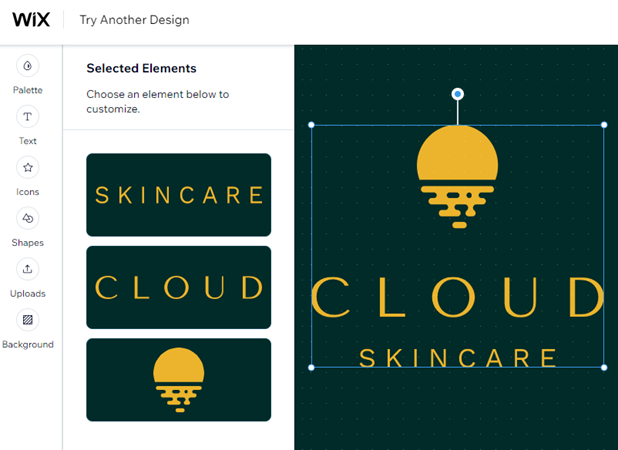Click the bottom-left selection handle
Screen dimensions: 618x450
311,368
